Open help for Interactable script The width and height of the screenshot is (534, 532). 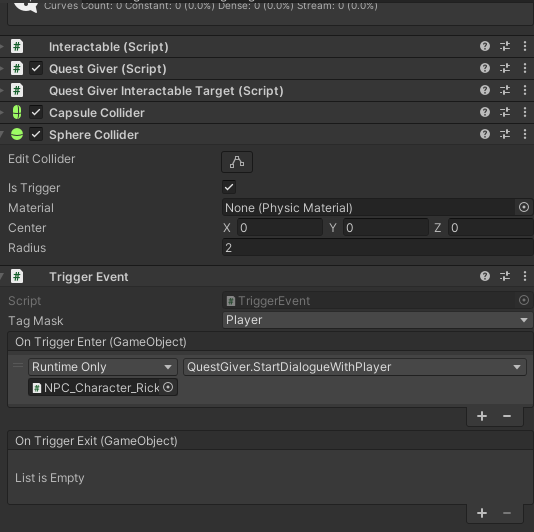pos(485,46)
